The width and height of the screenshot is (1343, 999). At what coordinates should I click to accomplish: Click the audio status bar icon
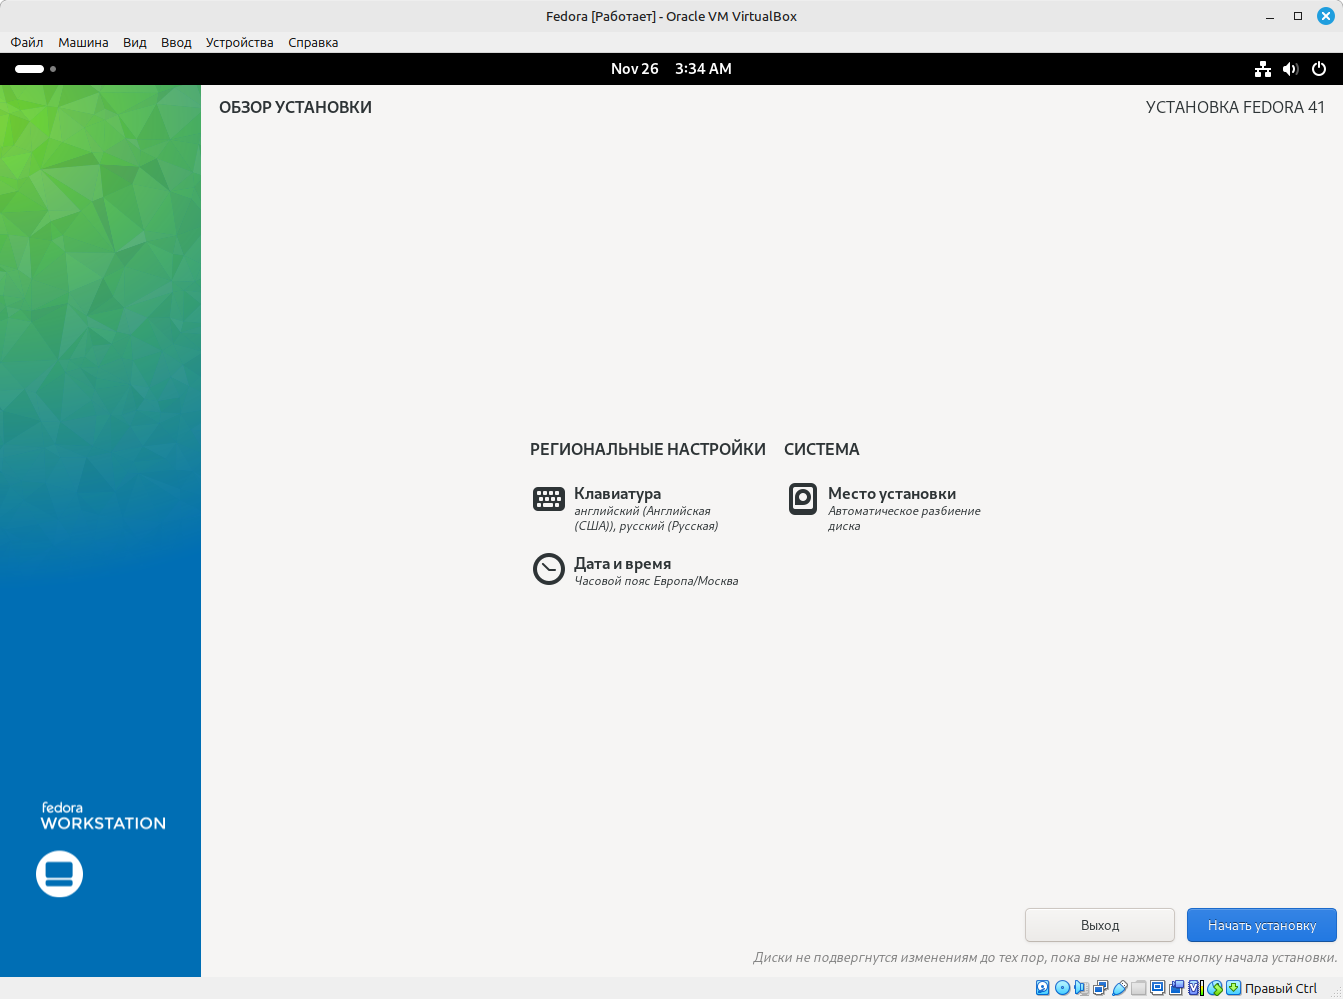(x=1081, y=988)
